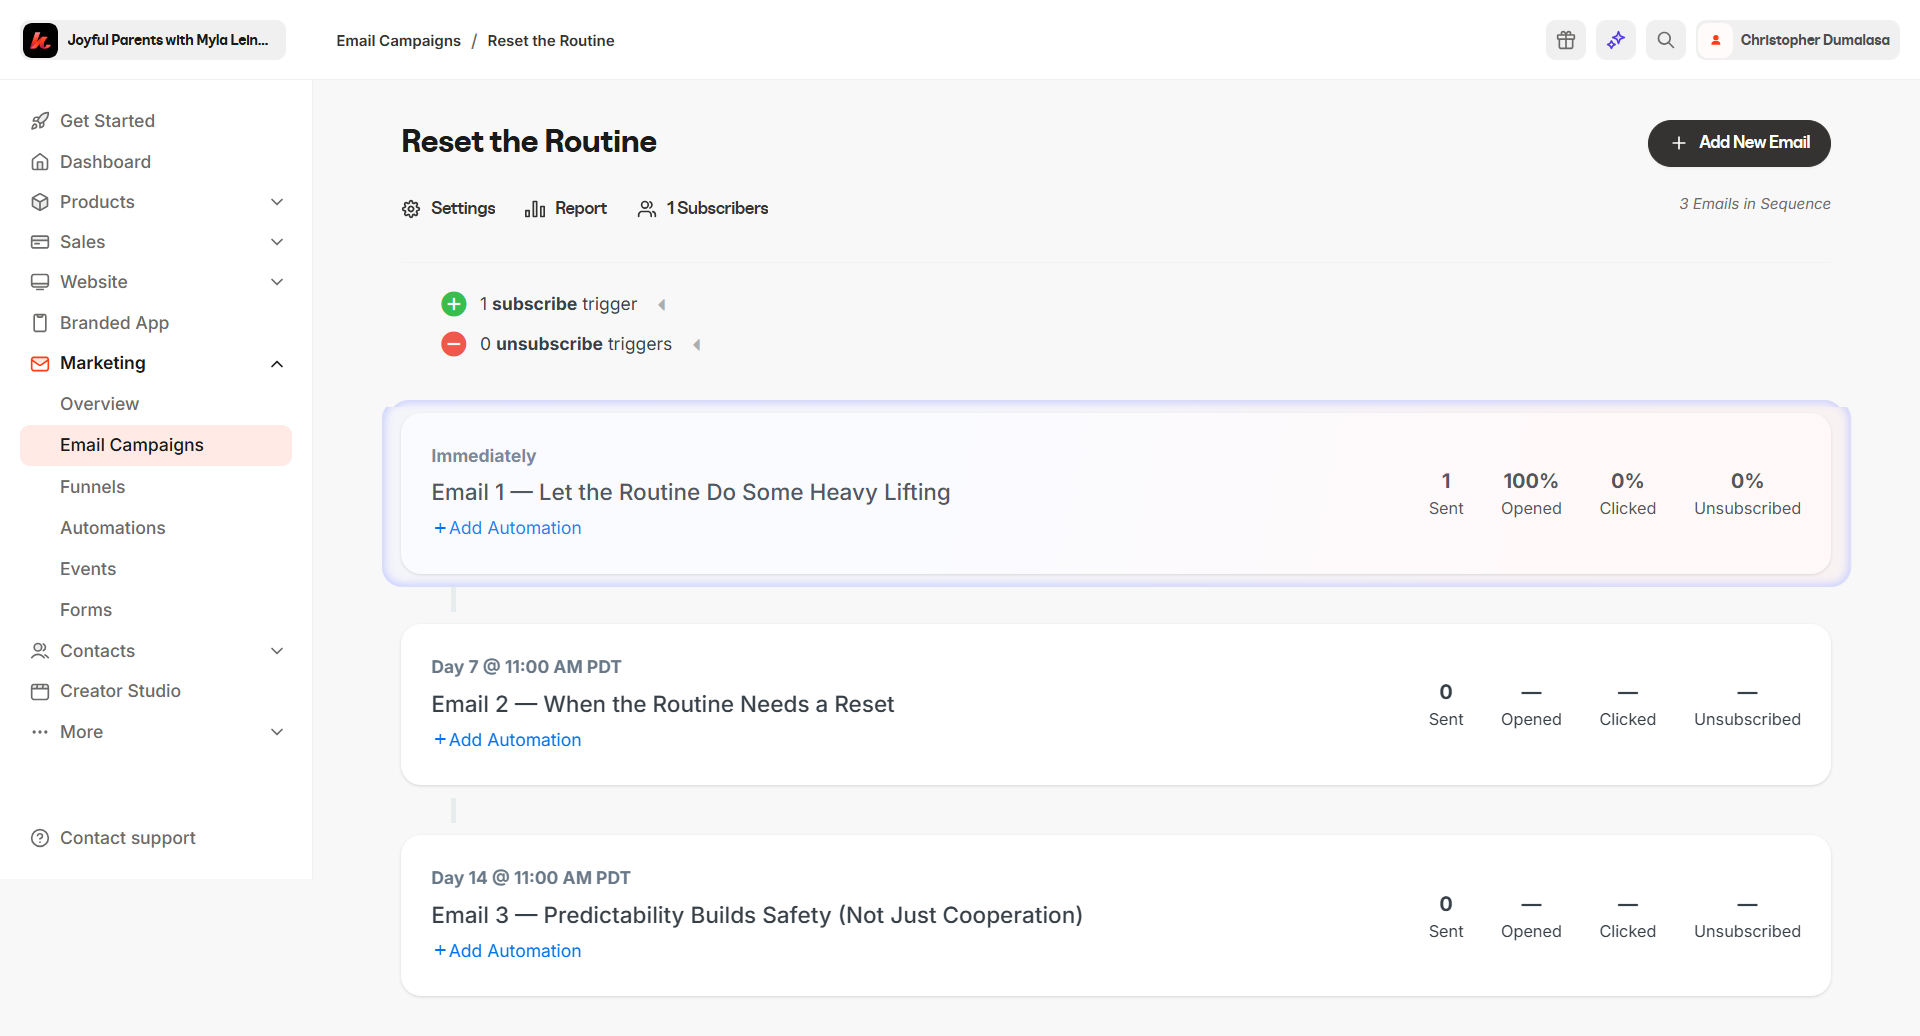Open Funnels in the Marketing submenu
Screen dimensions: 1920x1036
[92, 487]
